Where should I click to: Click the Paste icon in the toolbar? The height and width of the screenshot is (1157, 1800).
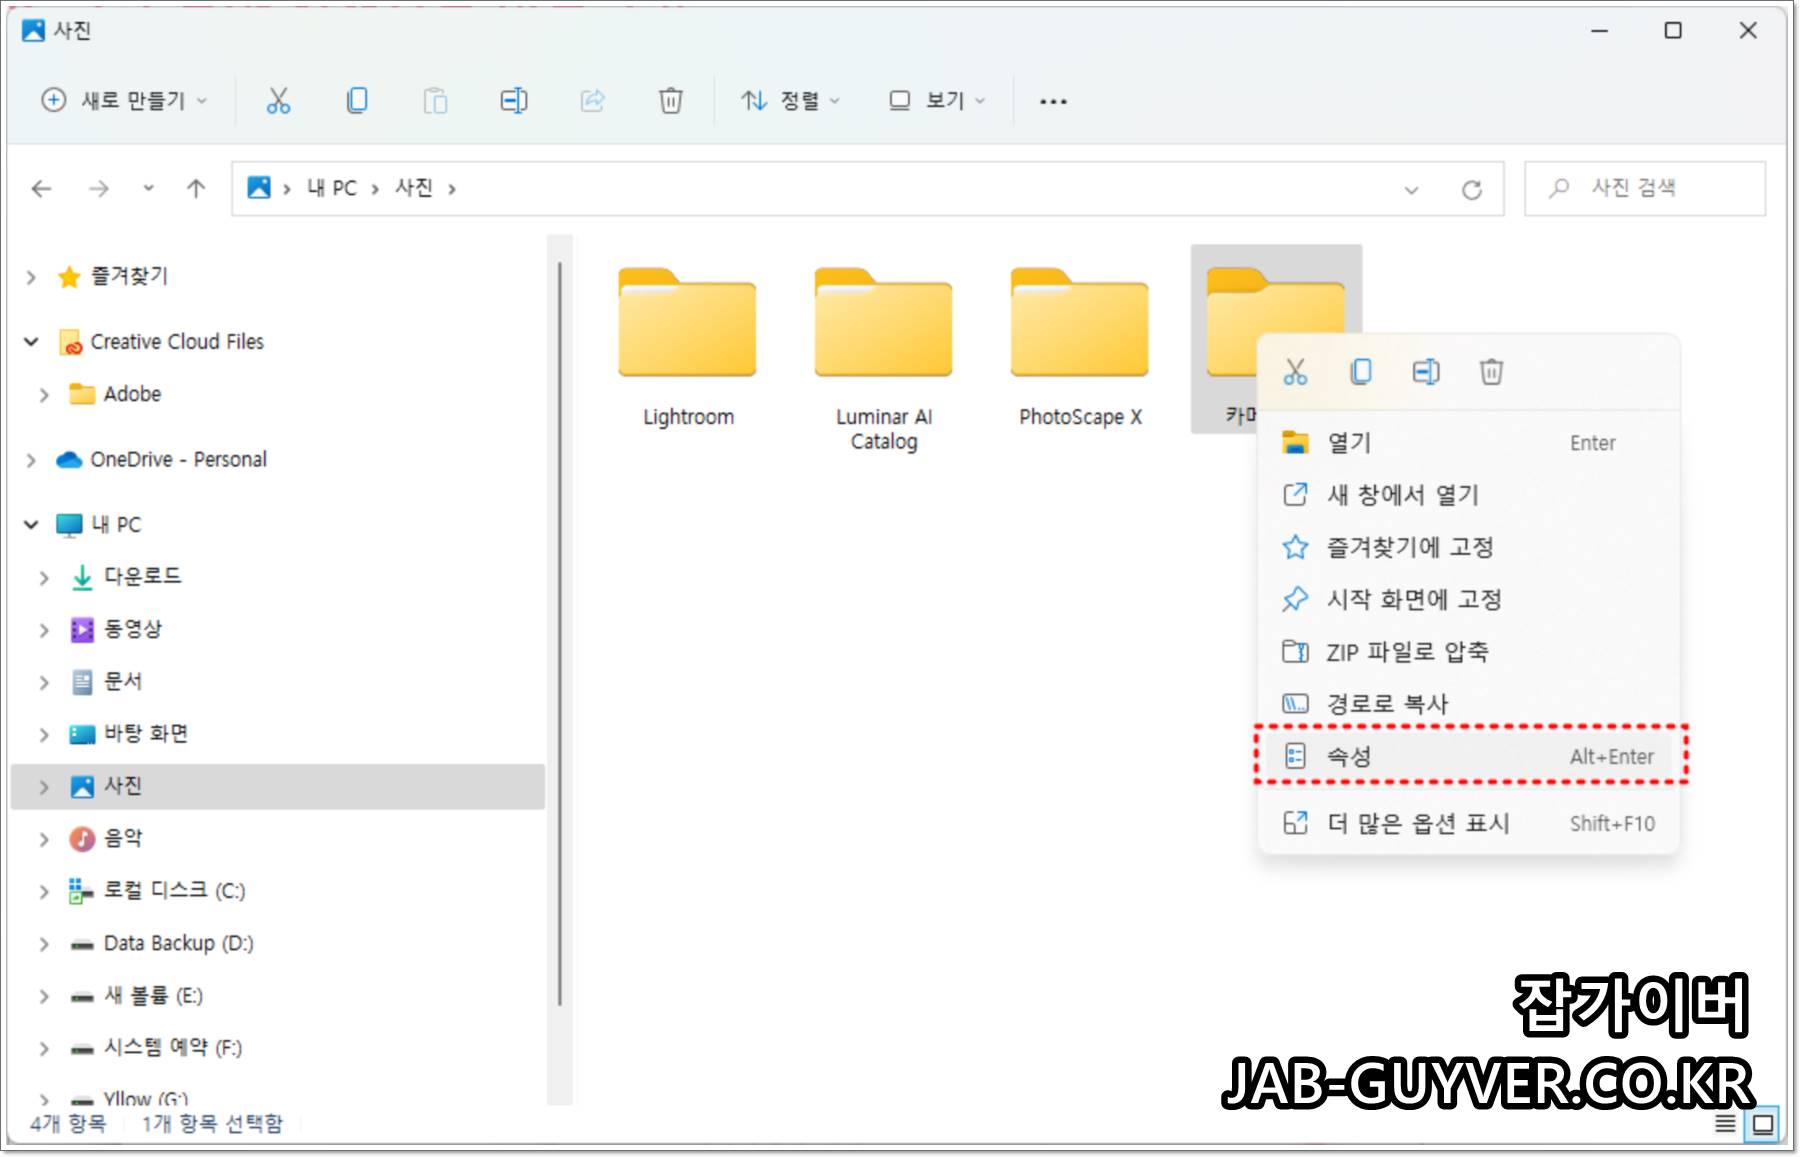[435, 100]
